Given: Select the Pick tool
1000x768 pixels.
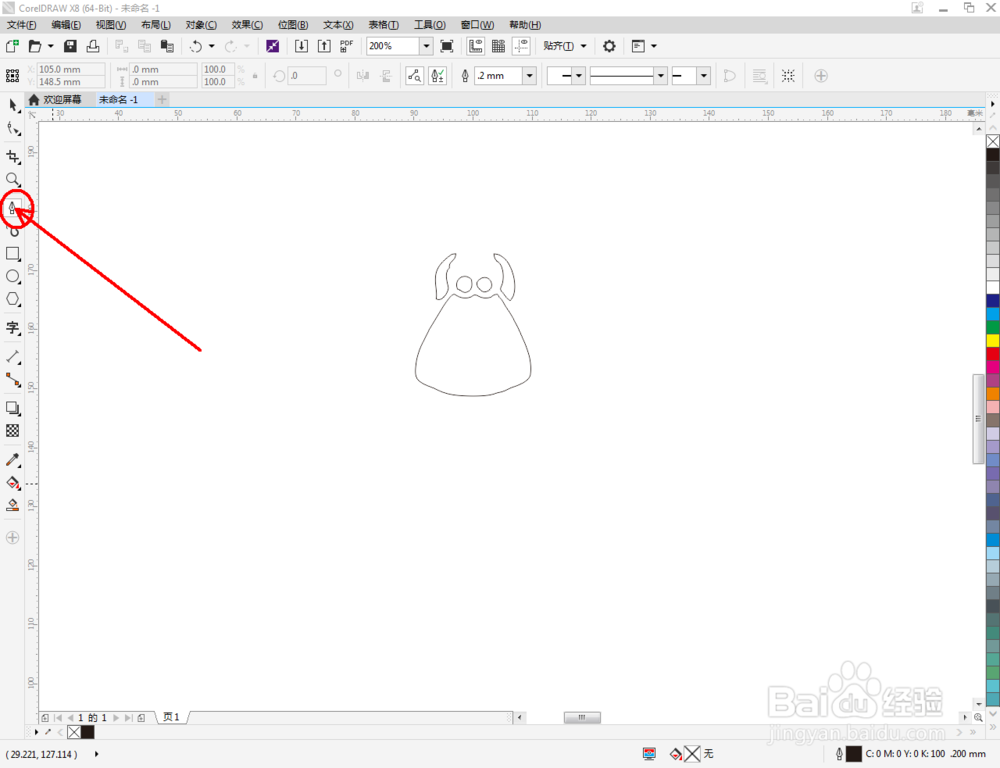Looking at the screenshot, I should click(x=13, y=105).
